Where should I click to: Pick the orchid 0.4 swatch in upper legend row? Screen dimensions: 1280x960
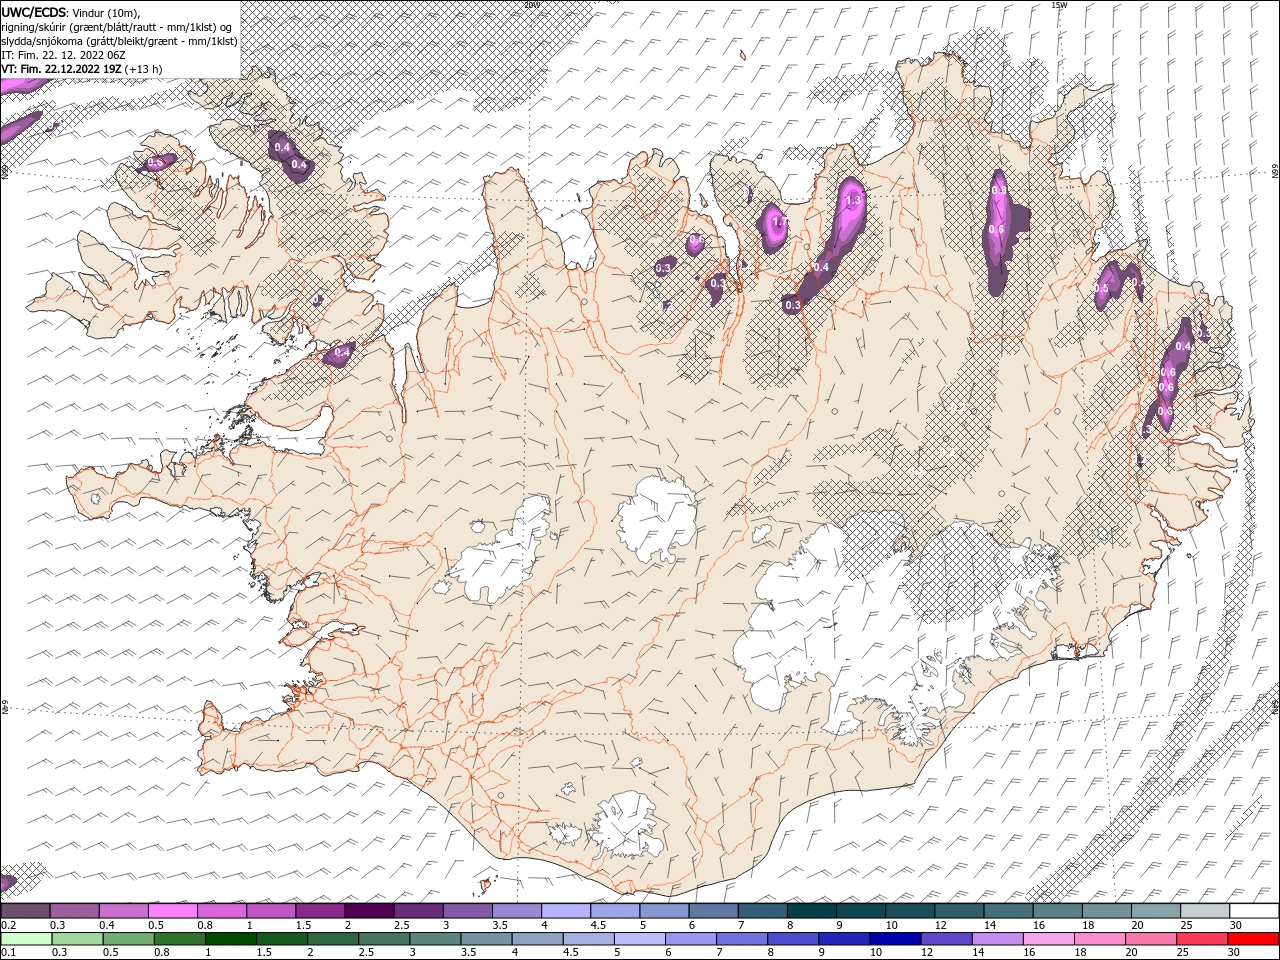pyautogui.click(x=123, y=911)
